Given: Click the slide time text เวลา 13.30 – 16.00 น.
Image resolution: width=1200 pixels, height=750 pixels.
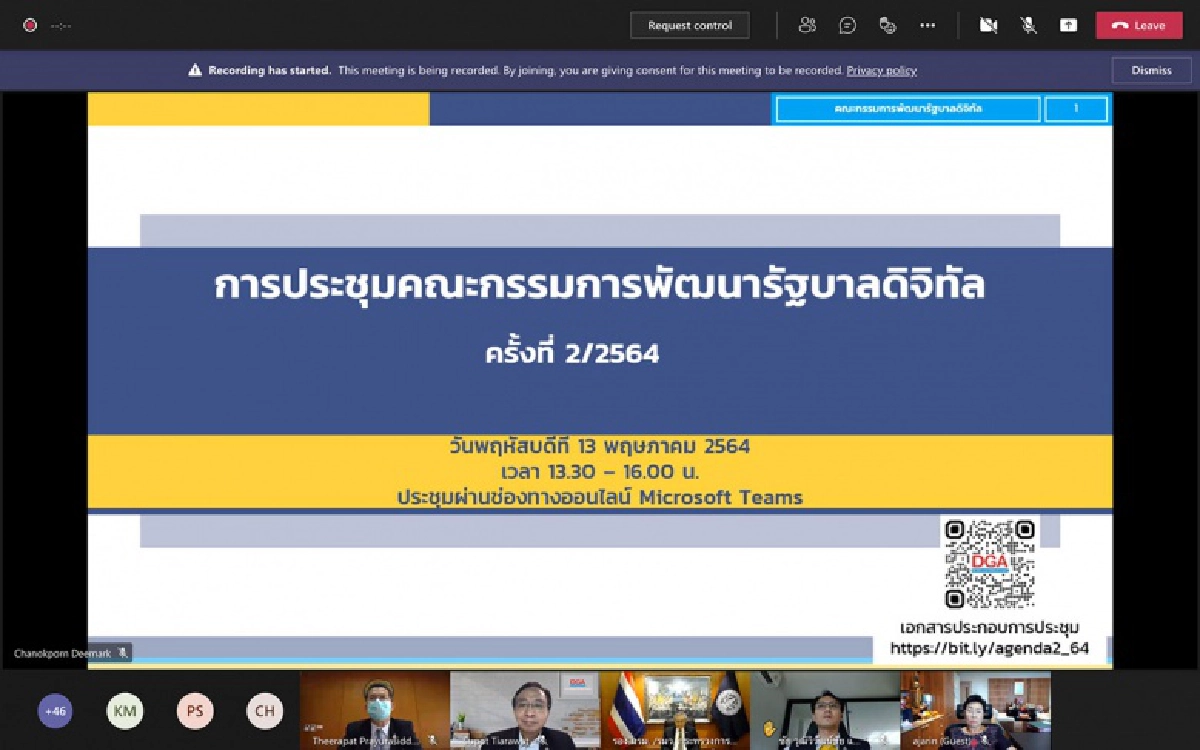Looking at the screenshot, I should click(600, 472).
